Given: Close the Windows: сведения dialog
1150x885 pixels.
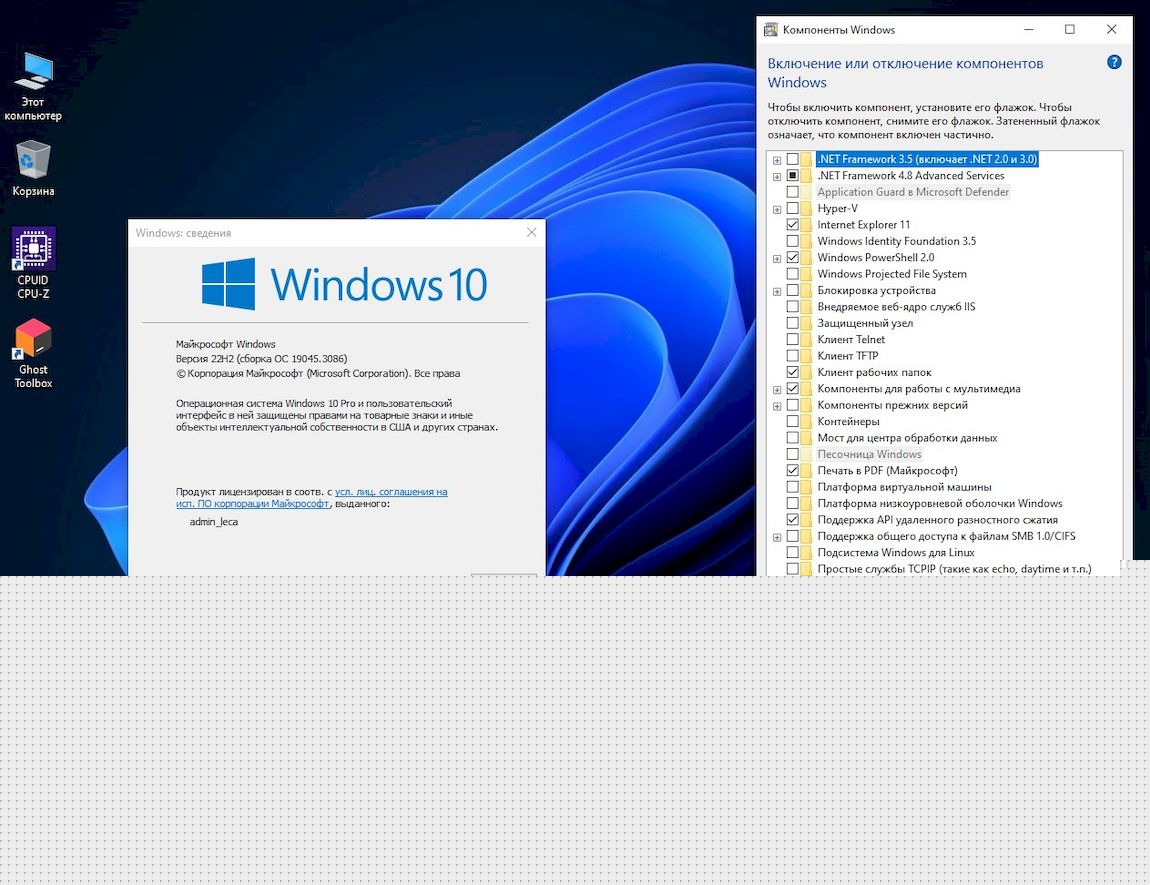Looking at the screenshot, I should 532,232.
